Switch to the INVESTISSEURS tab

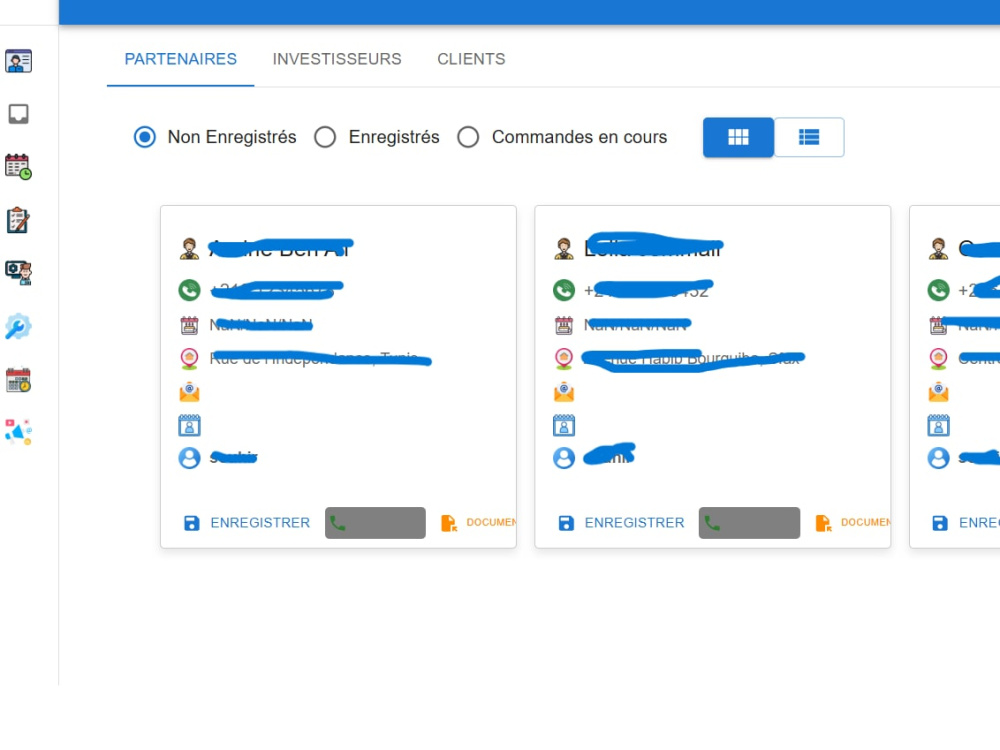tap(337, 59)
